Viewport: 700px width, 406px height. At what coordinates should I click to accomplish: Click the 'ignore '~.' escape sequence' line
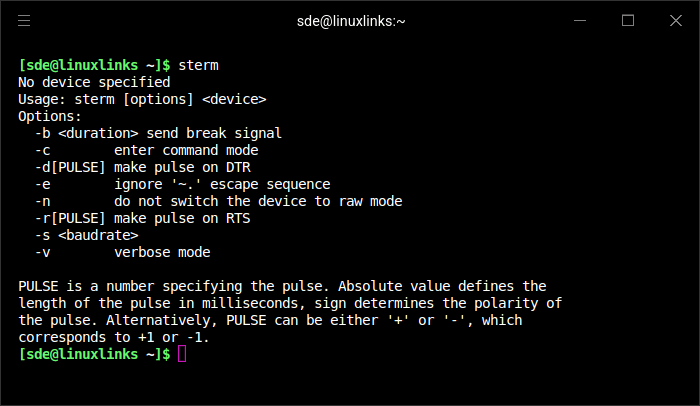(x=183, y=184)
